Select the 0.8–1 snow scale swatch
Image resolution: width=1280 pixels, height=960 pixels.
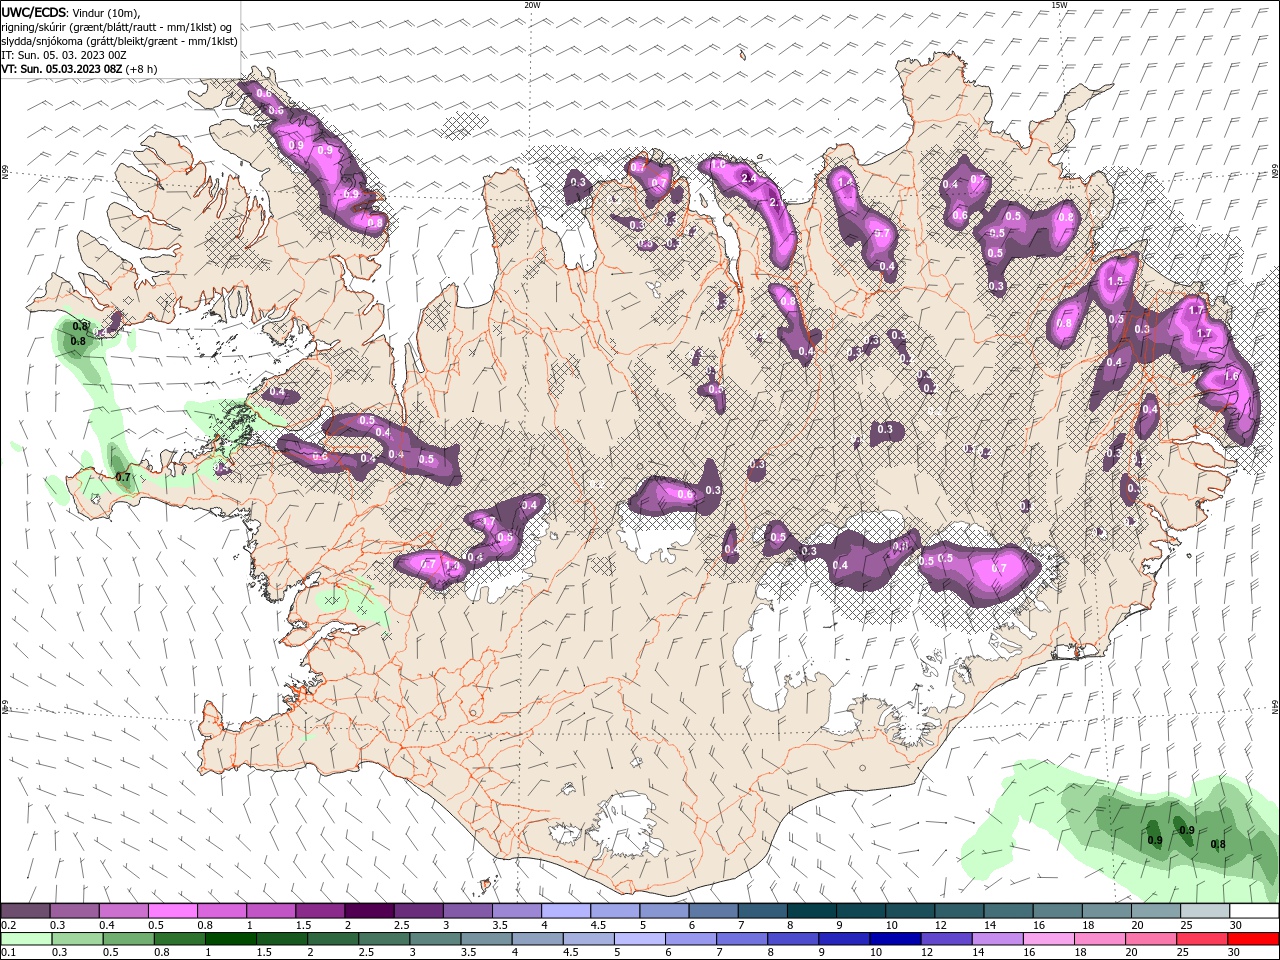(x=222, y=911)
